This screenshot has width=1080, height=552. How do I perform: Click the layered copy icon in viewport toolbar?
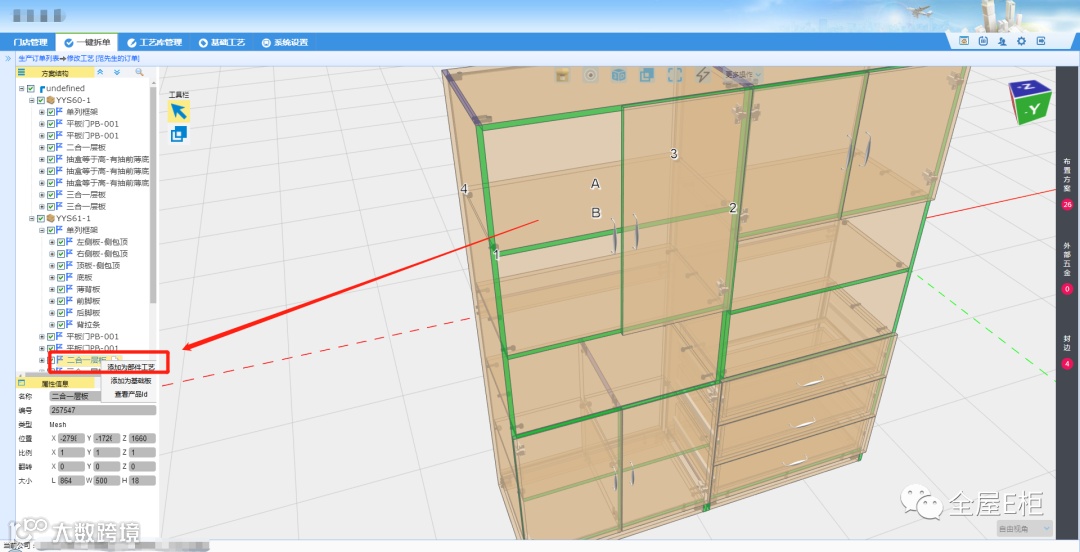click(x=646, y=75)
